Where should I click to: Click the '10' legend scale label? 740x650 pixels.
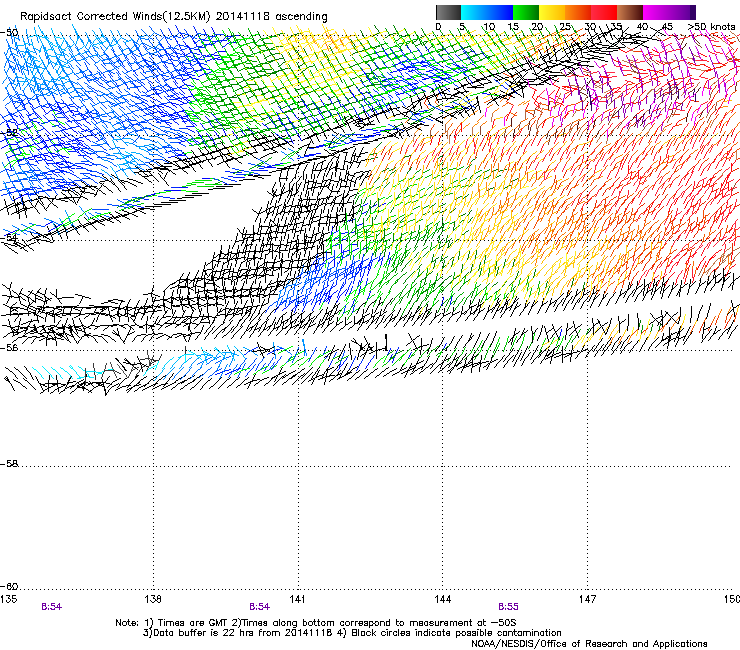click(x=489, y=26)
